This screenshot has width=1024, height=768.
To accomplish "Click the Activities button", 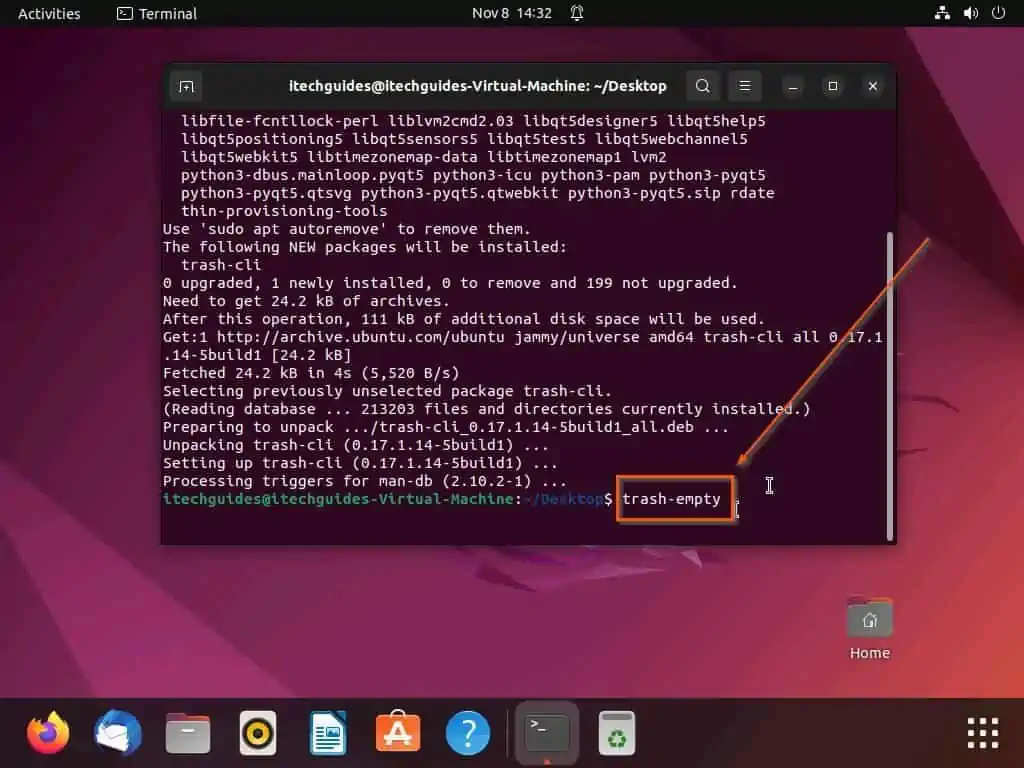I will [49, 13].
